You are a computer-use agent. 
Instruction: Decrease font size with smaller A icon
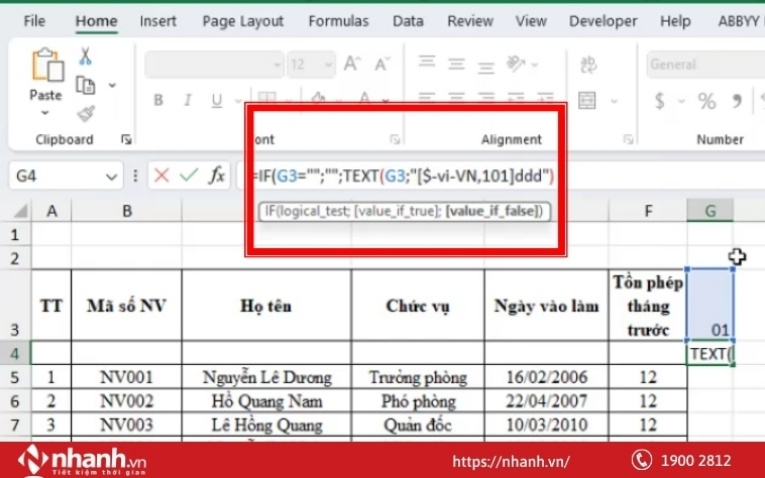pyautogui.click(x=382, y=64)
